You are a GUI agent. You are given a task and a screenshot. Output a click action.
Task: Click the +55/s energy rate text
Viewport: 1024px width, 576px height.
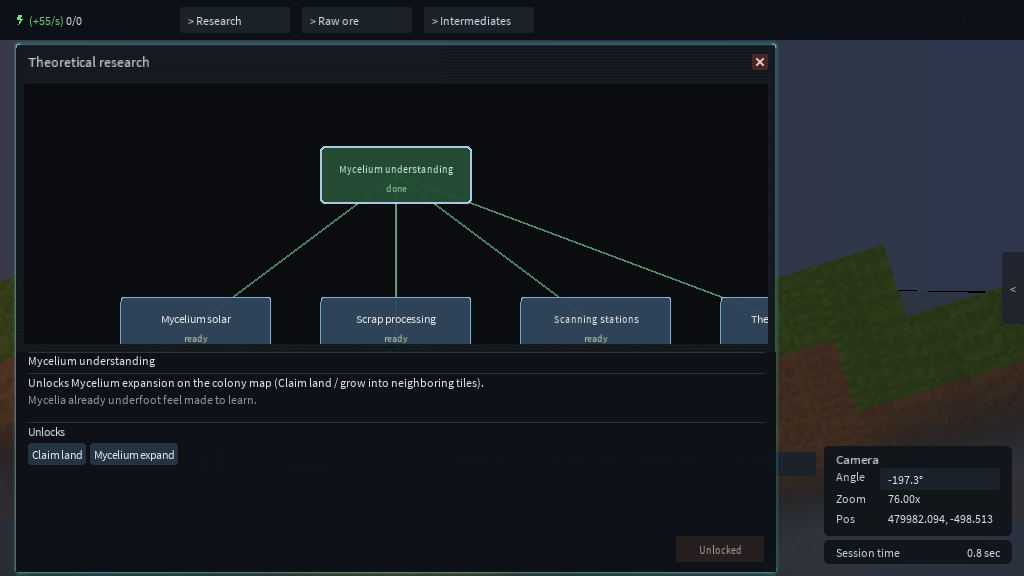tap(46, 21)
